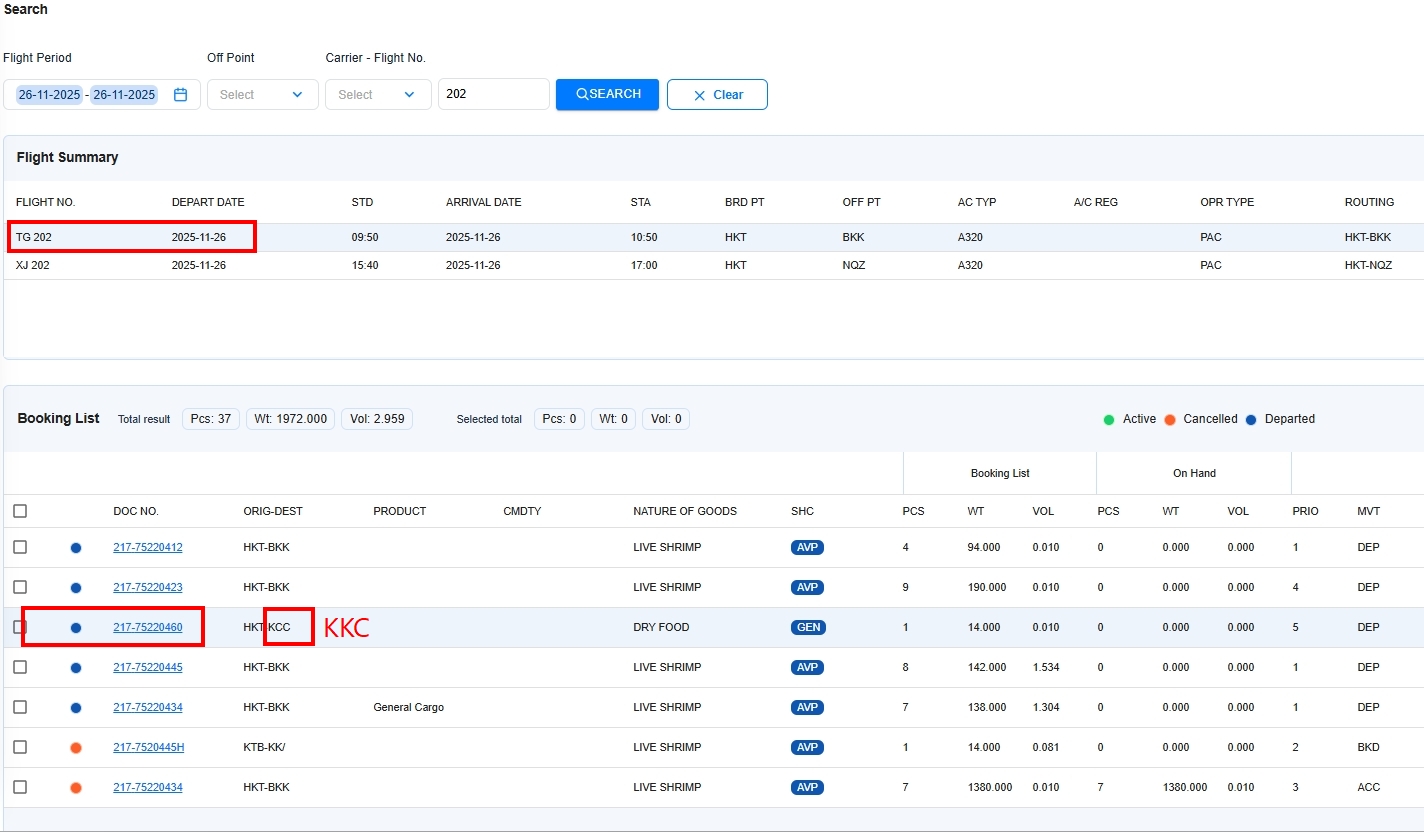Click the AVP badge for 217-75220445
The image size is (1424, 832).
(807, 668)
